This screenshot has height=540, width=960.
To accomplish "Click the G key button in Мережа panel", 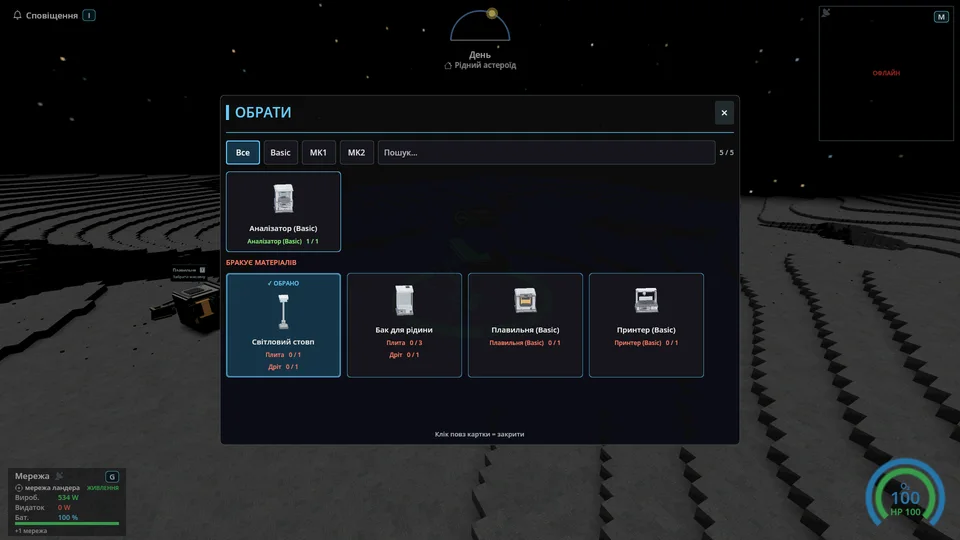I will (x=111, y=476).
